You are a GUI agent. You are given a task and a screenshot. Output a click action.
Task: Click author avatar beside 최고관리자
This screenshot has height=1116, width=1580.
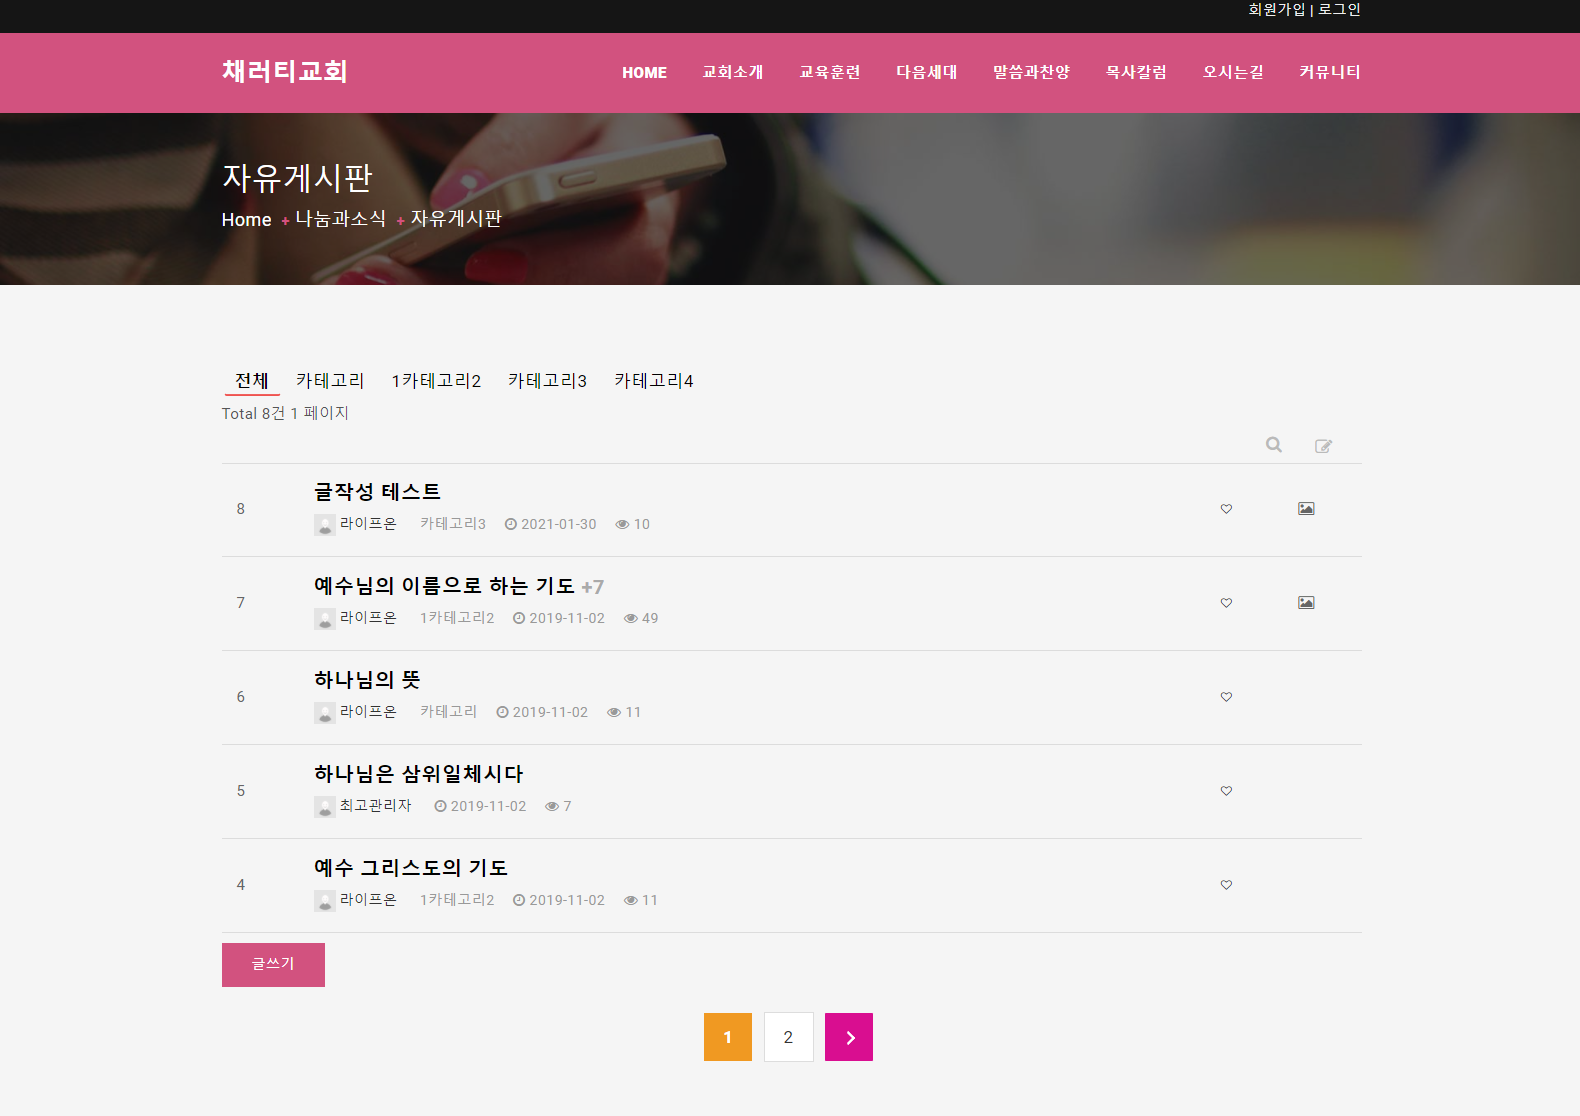coord(325,807)
